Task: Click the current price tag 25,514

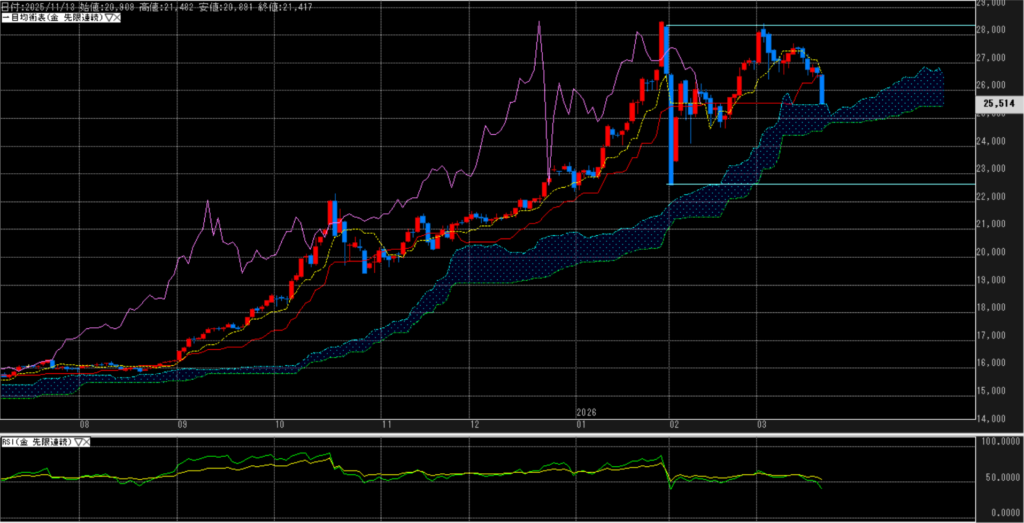Action: (x=999, y=103)
